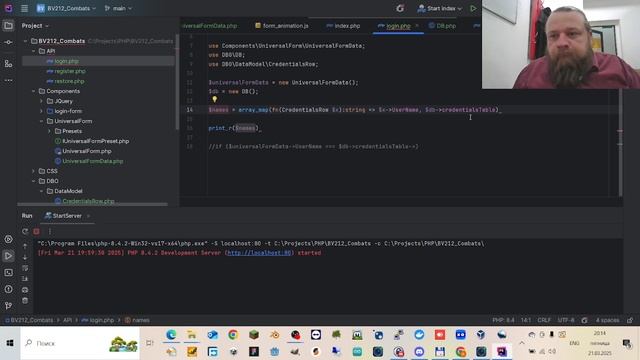Image resolution: width=640 pixels, height=360 pixels.
Task: Click the login.php breadcrumb in status bar
Action: 98,320
